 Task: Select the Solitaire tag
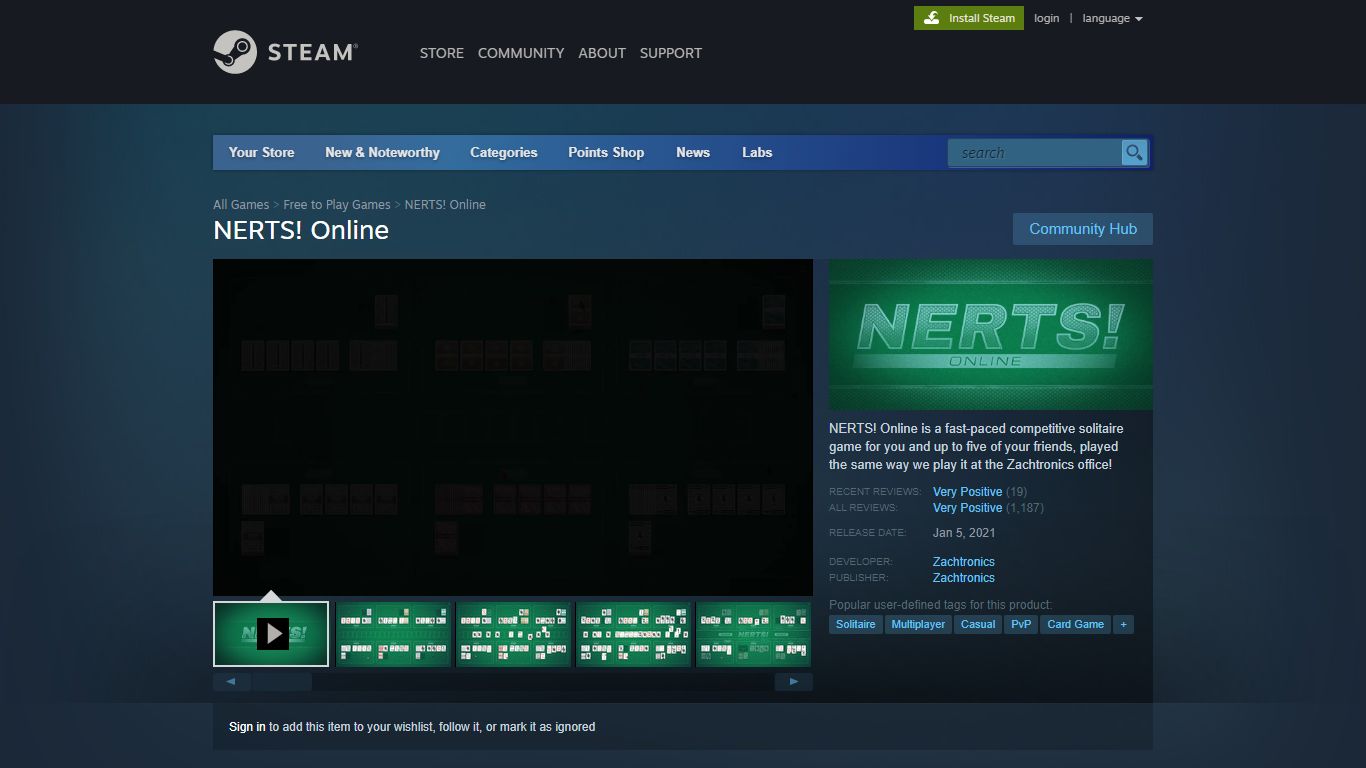click(855, 624)
